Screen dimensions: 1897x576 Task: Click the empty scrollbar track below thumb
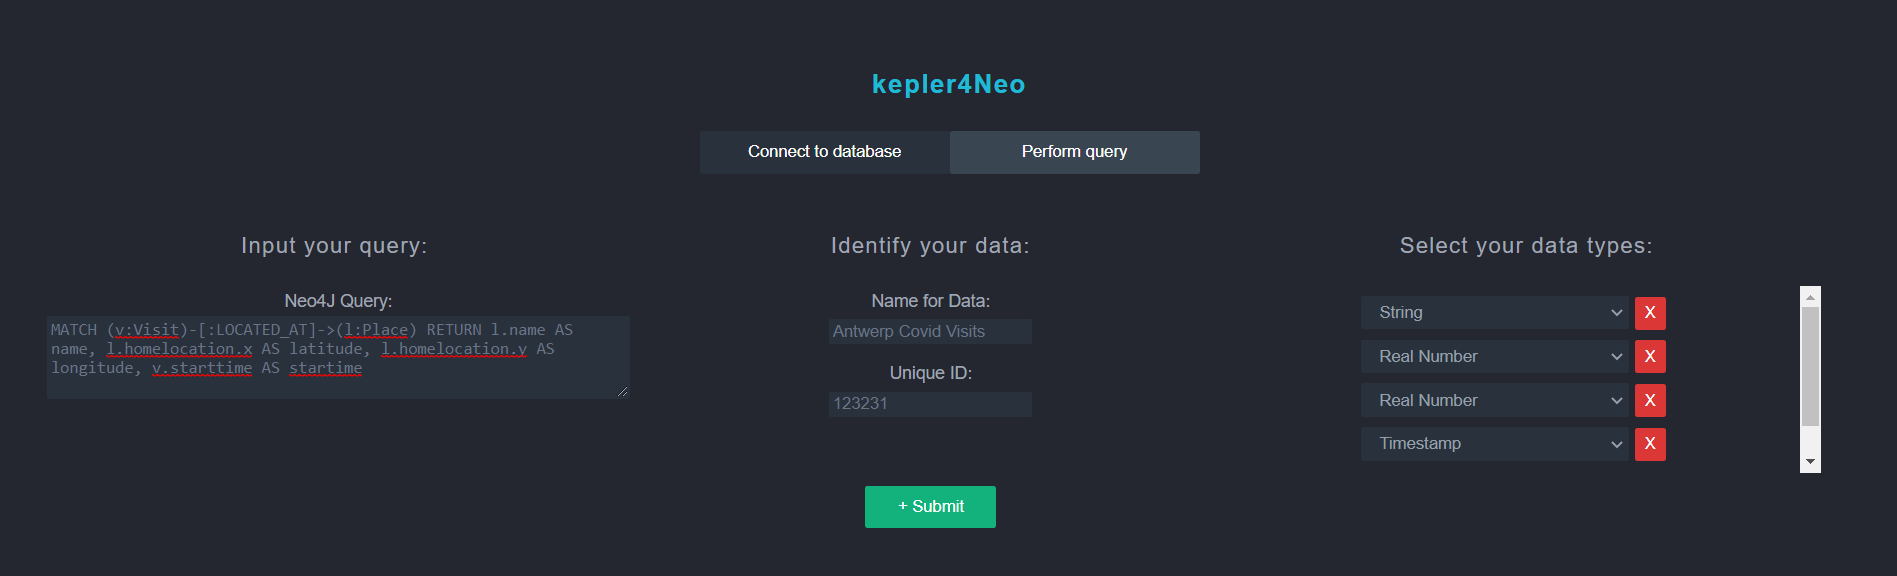coord(1810,440)
